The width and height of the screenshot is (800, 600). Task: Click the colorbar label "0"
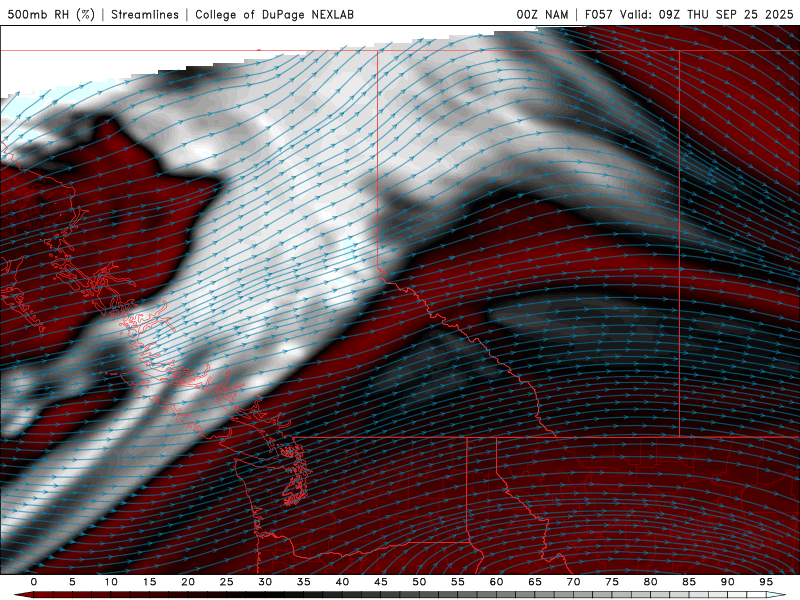[34, 582]
